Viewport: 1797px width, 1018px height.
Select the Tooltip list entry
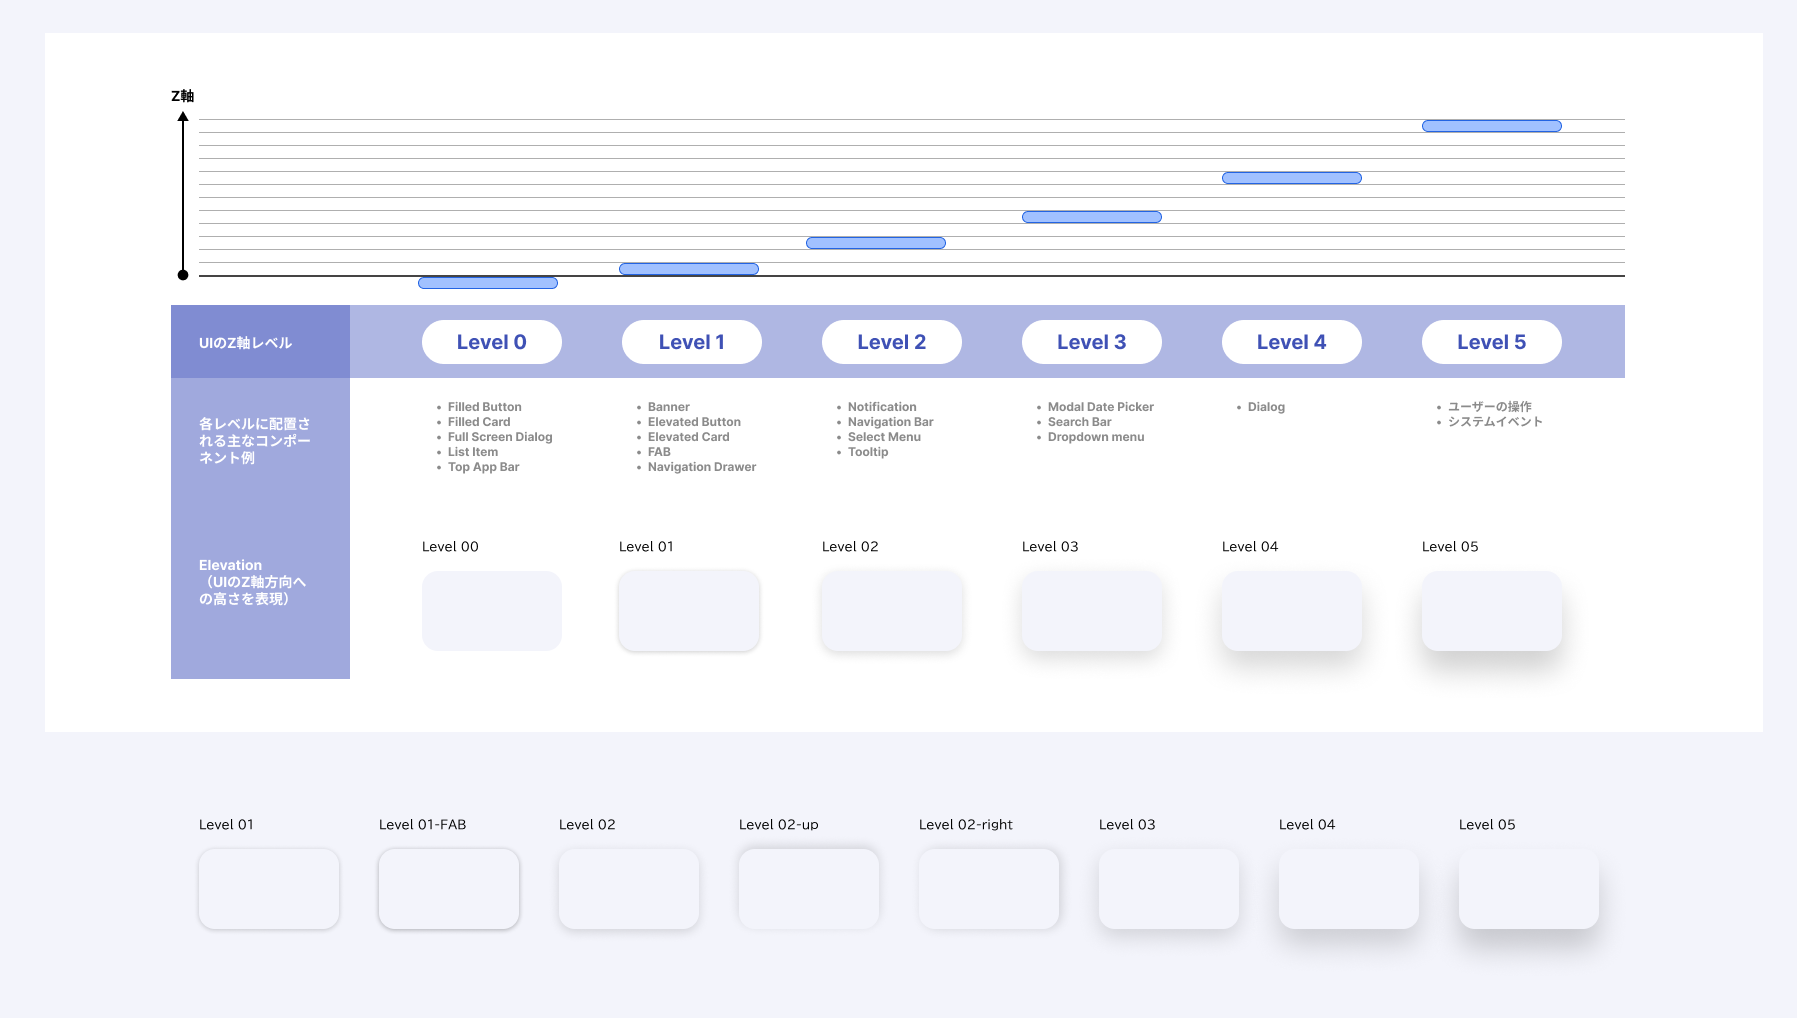coord(867,452)
